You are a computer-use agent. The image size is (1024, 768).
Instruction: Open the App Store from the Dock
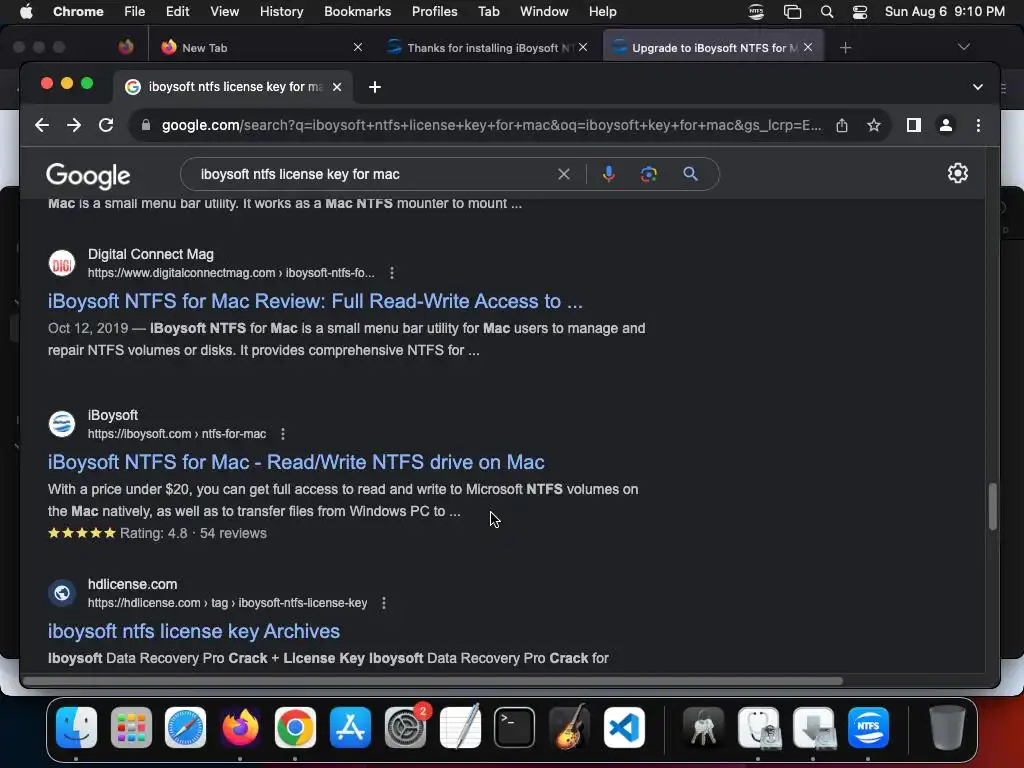[350, 727]
